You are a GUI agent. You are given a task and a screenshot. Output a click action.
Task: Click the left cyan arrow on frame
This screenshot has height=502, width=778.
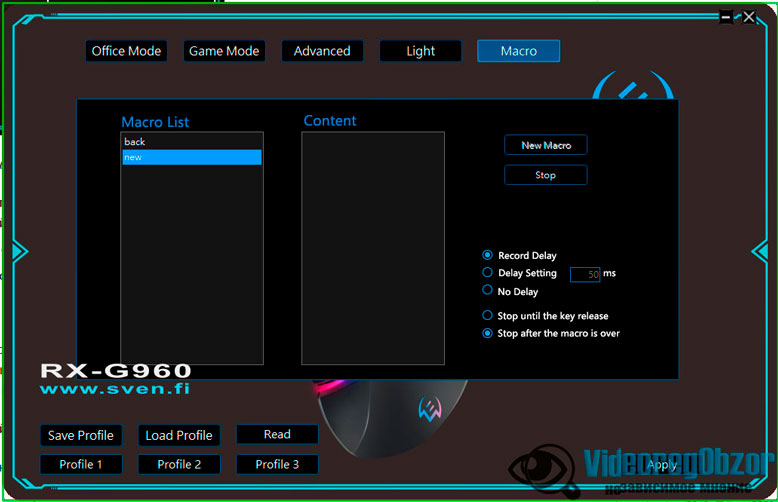pyautogui.click(x=19, y=251)
